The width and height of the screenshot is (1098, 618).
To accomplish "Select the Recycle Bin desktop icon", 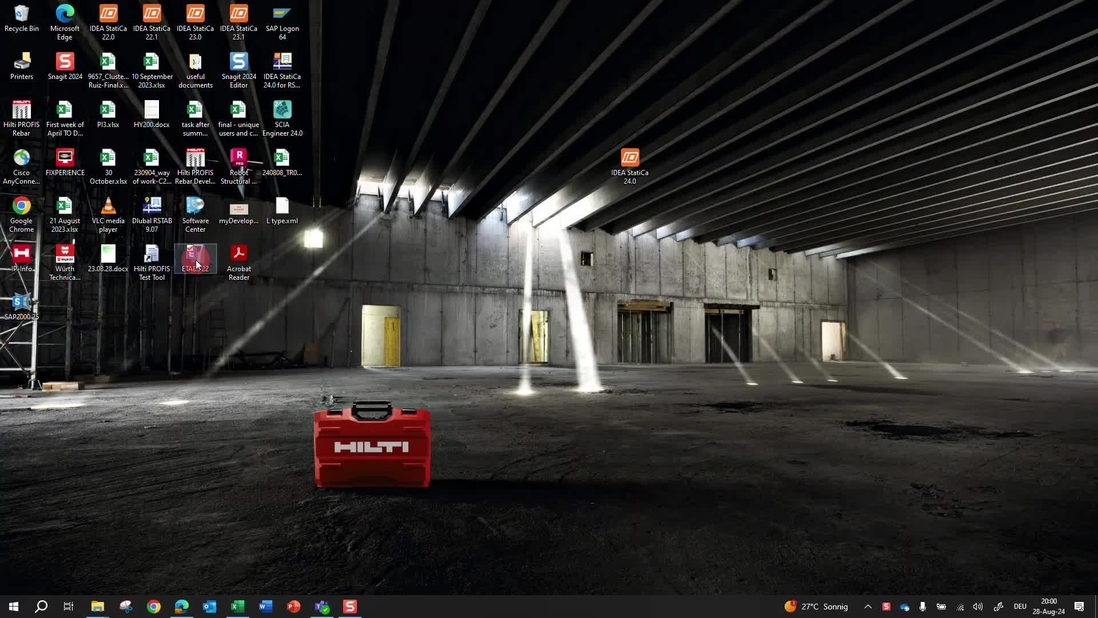I will [21, 19].
